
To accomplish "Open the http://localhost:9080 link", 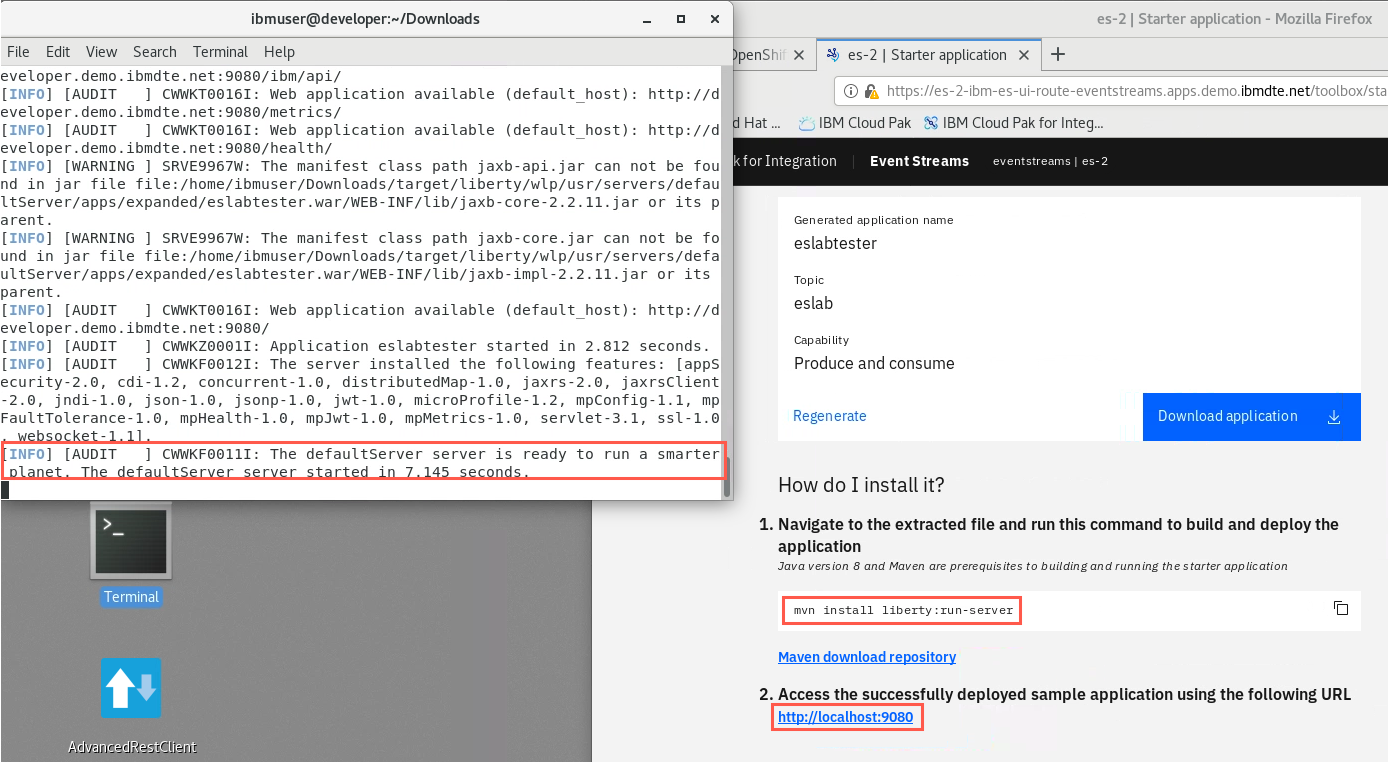I will [x=846, y=717].
